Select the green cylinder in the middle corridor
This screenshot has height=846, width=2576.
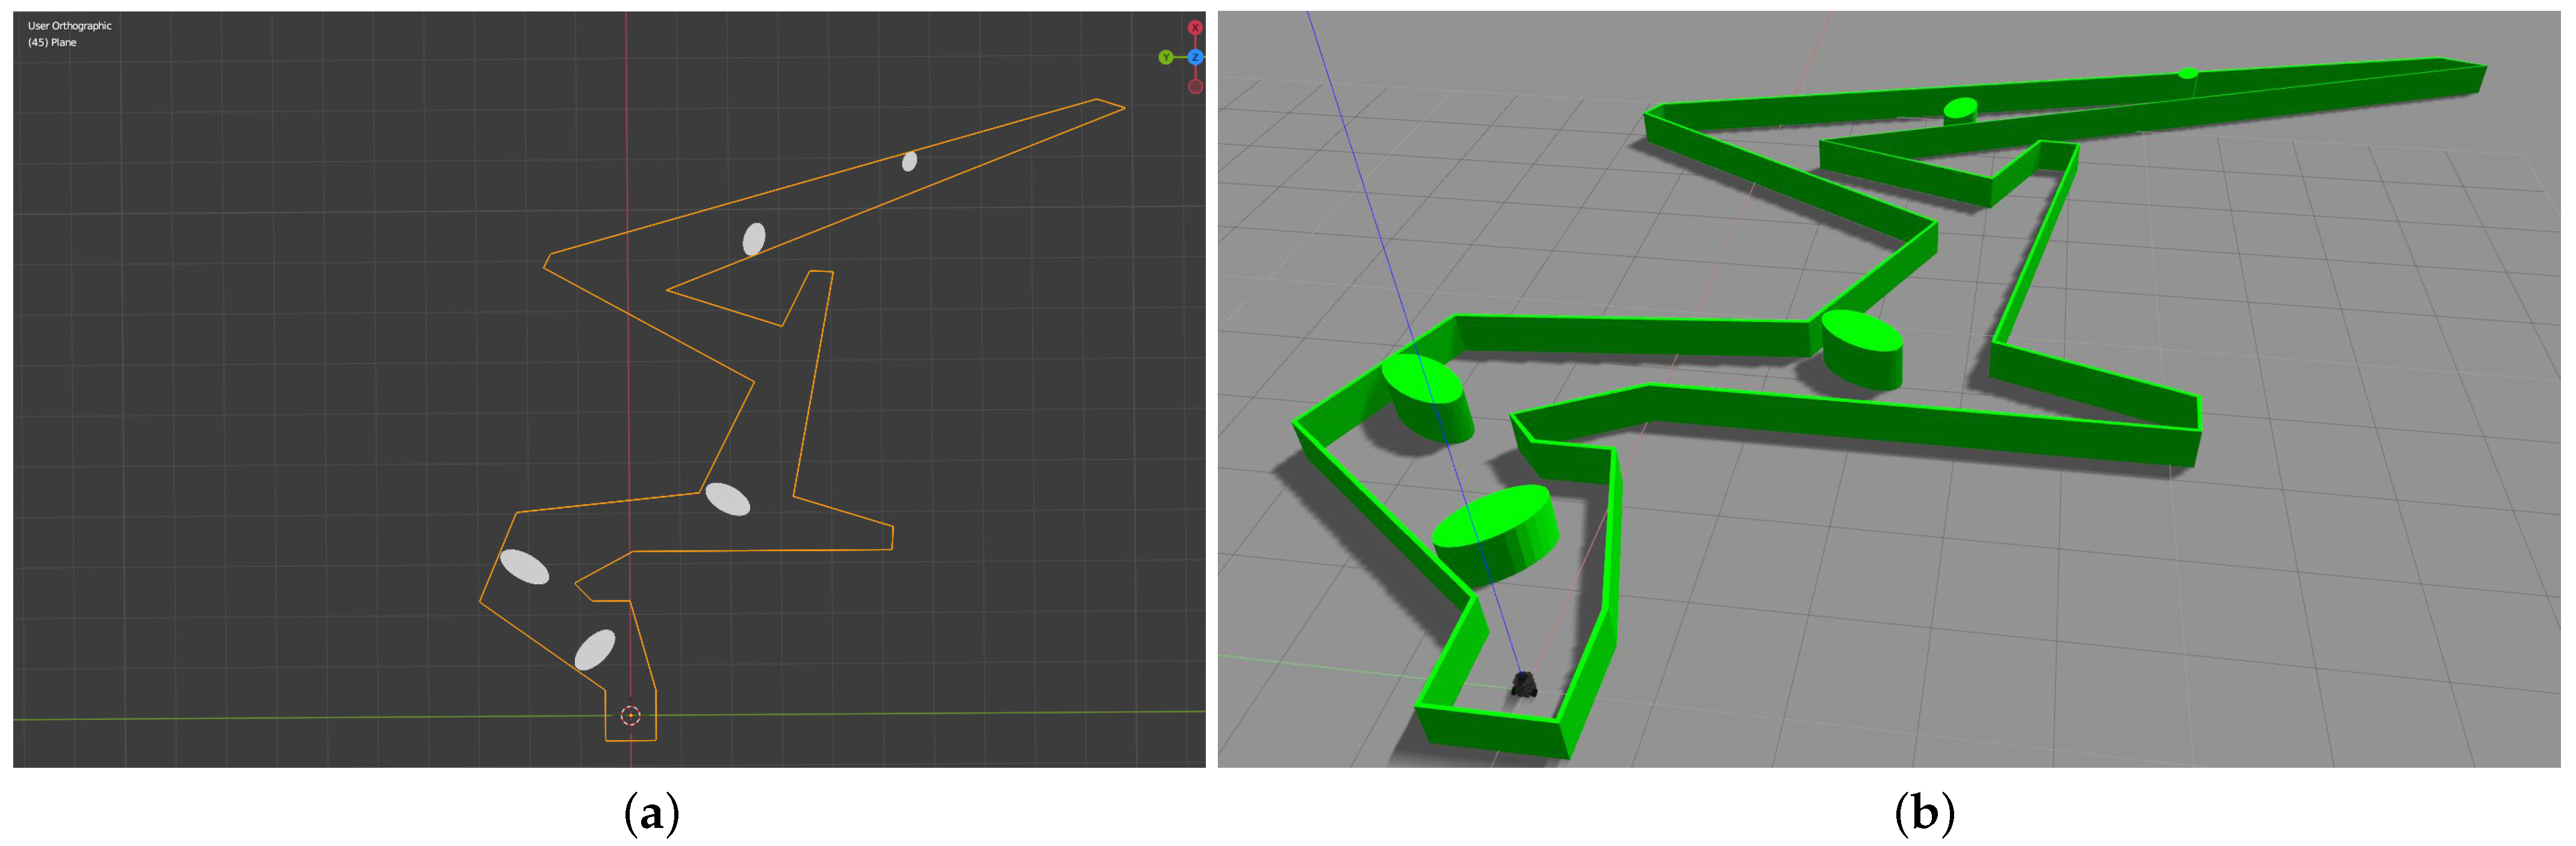pyautogui.click(x=1862, y=347)
